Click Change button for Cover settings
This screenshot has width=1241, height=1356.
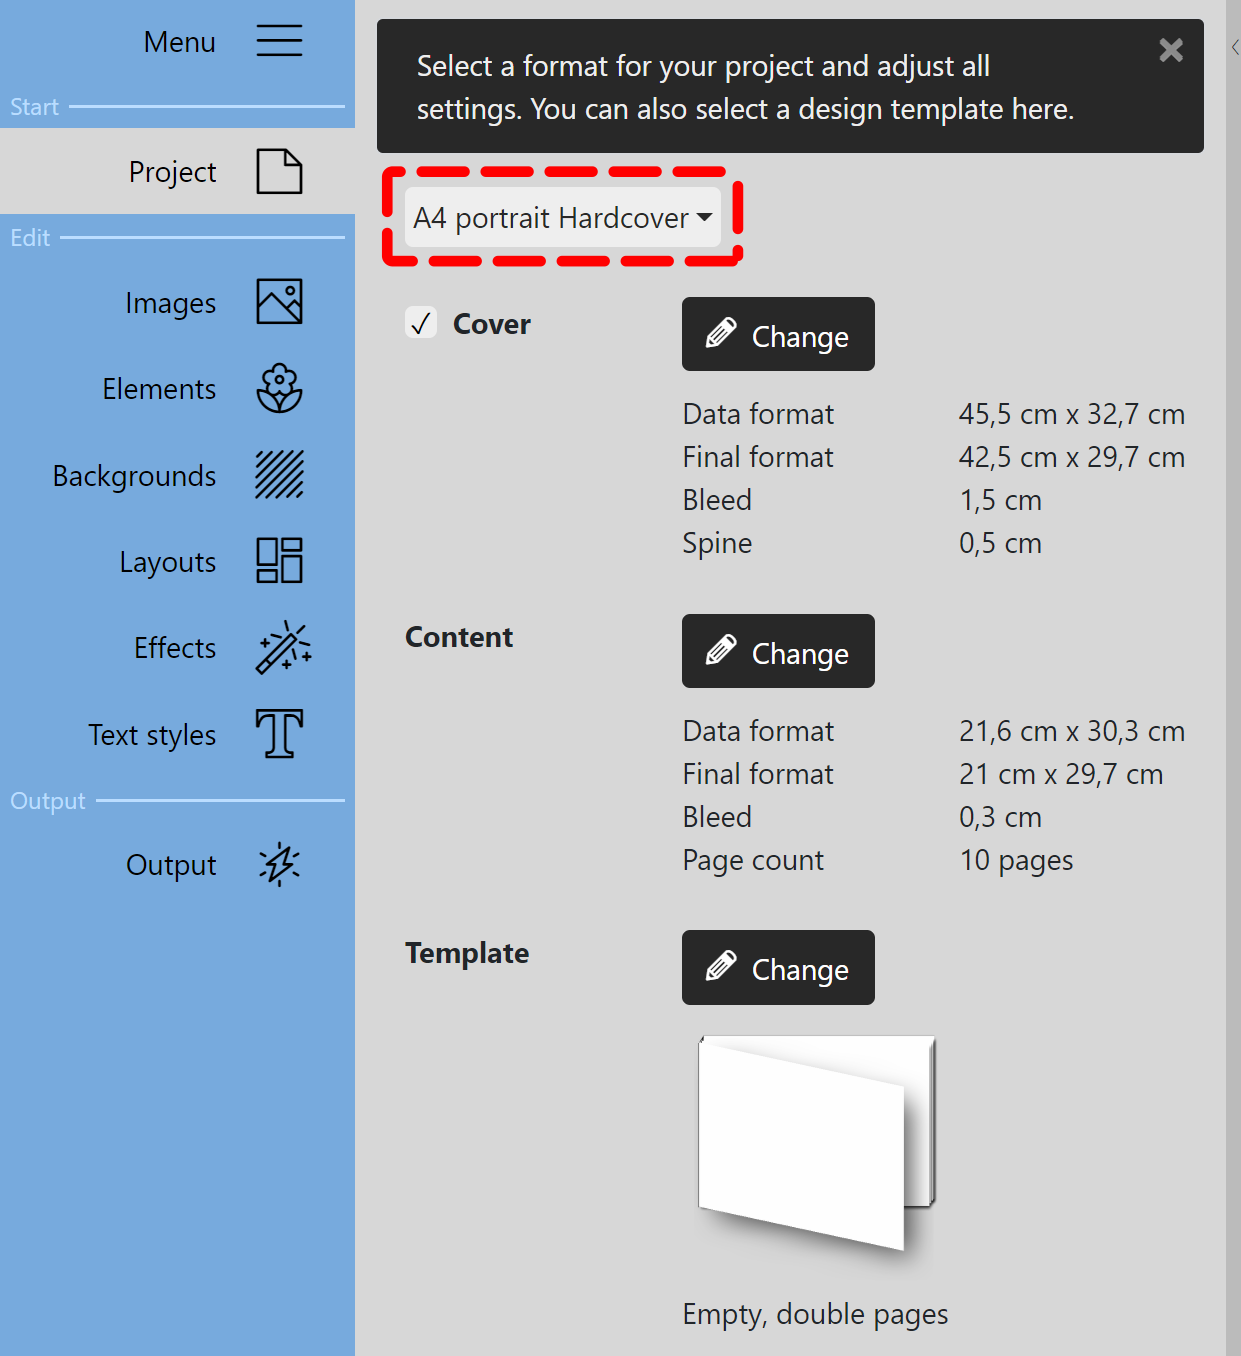click(778, 335)
